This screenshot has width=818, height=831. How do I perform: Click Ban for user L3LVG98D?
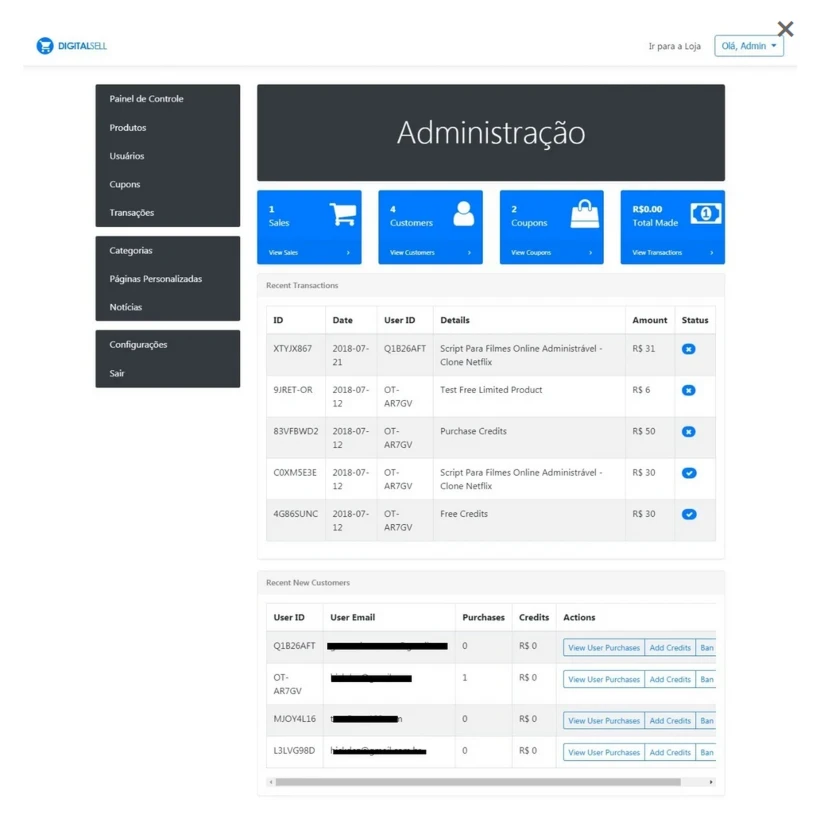click(x=706, y=753)
